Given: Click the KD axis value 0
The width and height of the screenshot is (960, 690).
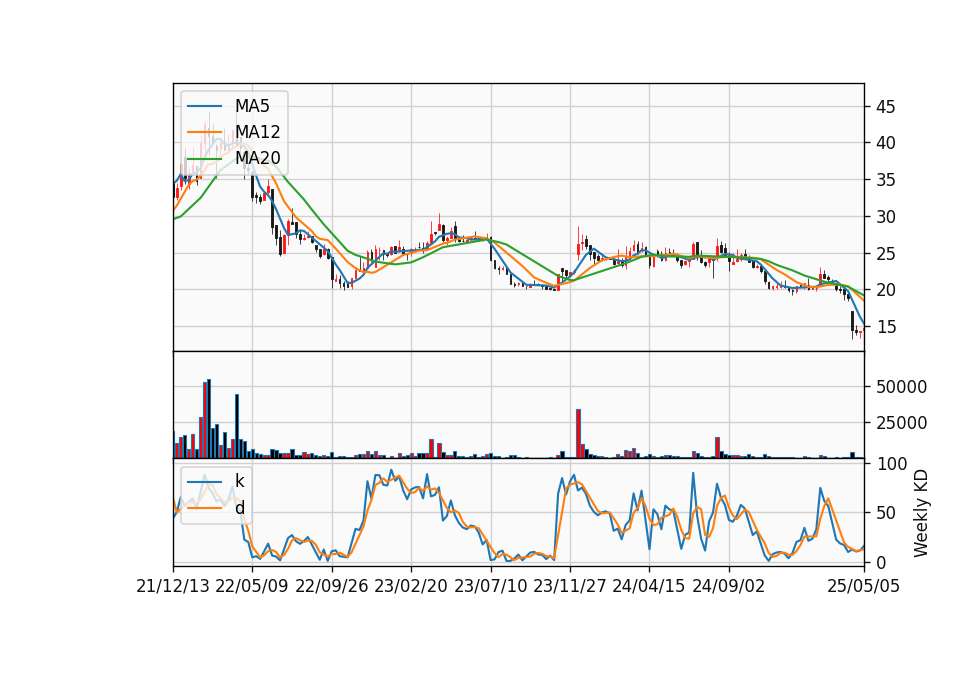Looking at the screenshot, I should [881, 562].
